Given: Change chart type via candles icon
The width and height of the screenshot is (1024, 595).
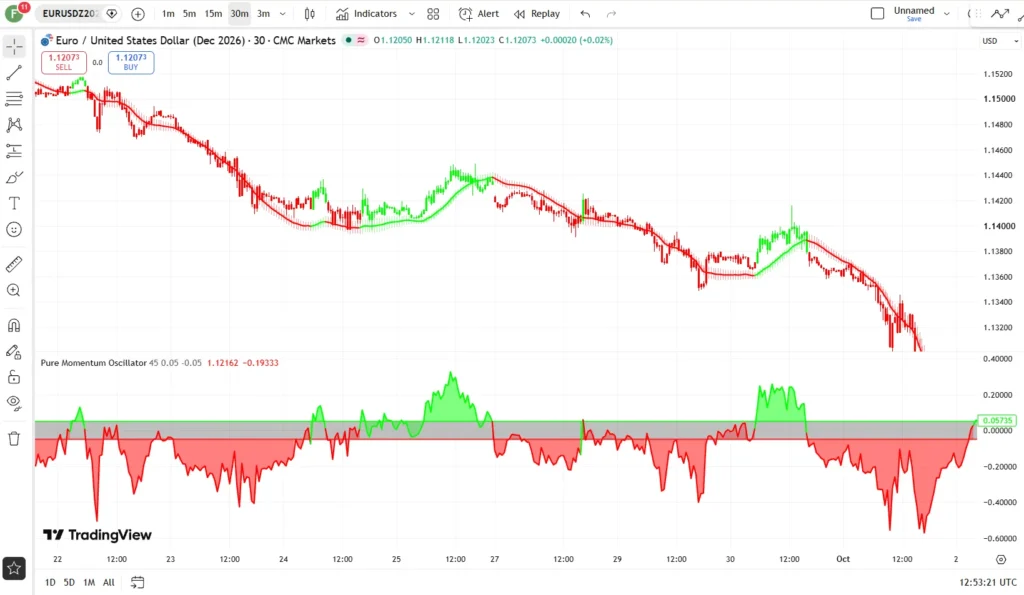Looking at the screenshot, I should (310, 13).
